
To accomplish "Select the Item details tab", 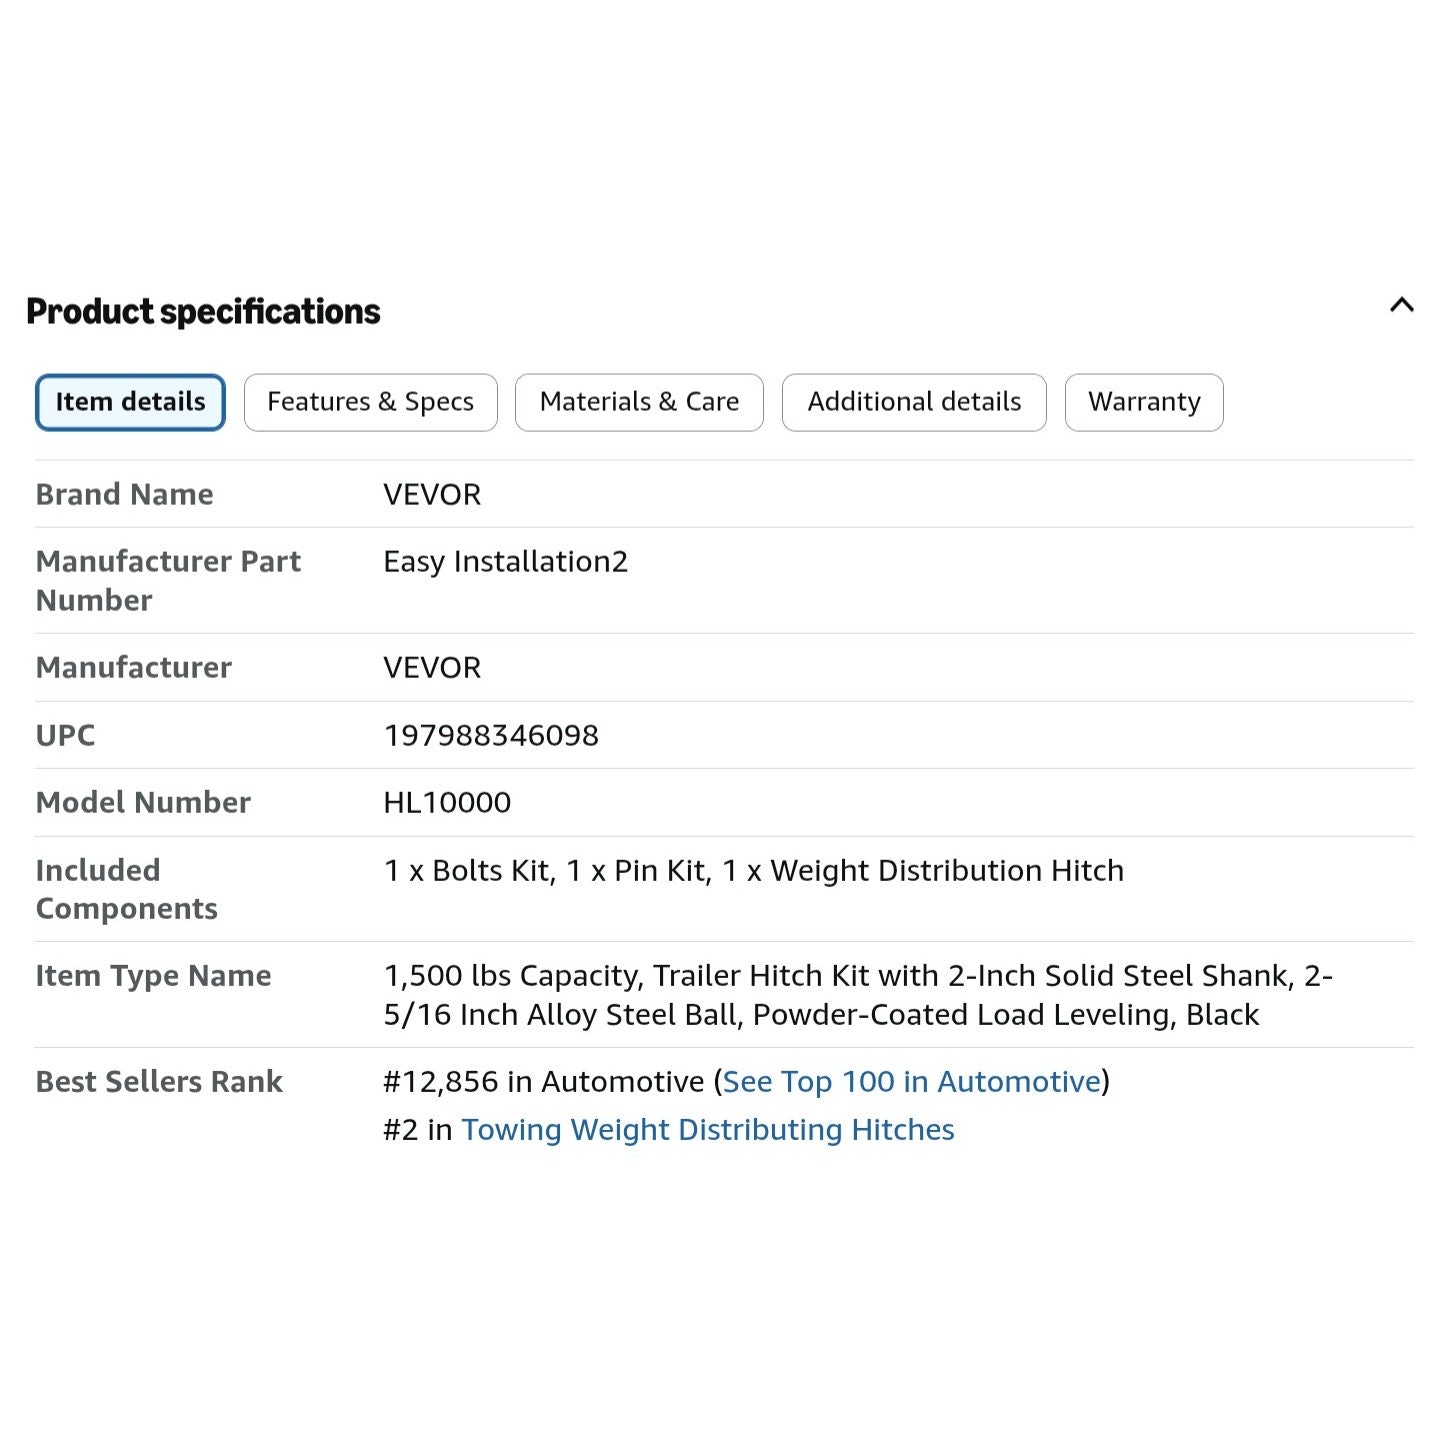I will click(130, 402).
